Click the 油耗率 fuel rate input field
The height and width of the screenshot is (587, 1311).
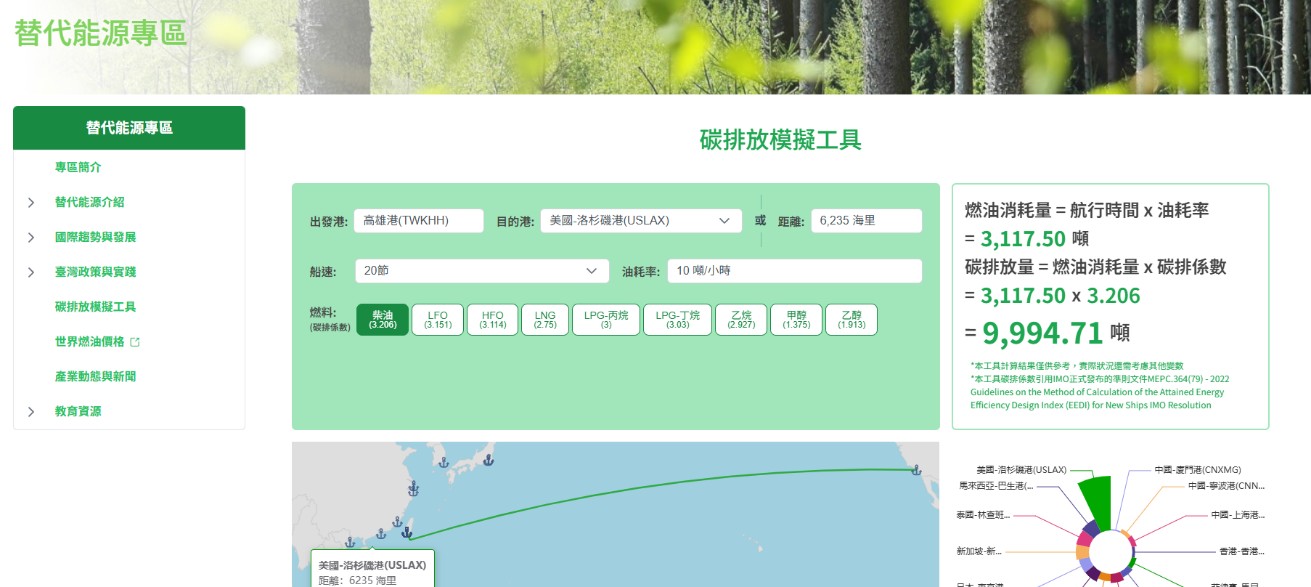point(794,271)
